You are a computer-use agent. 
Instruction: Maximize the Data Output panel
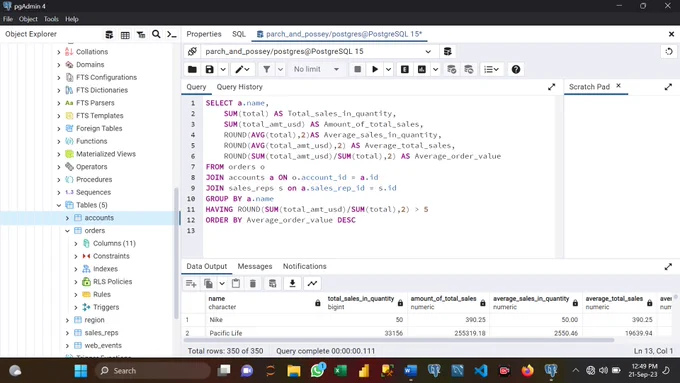668,267
